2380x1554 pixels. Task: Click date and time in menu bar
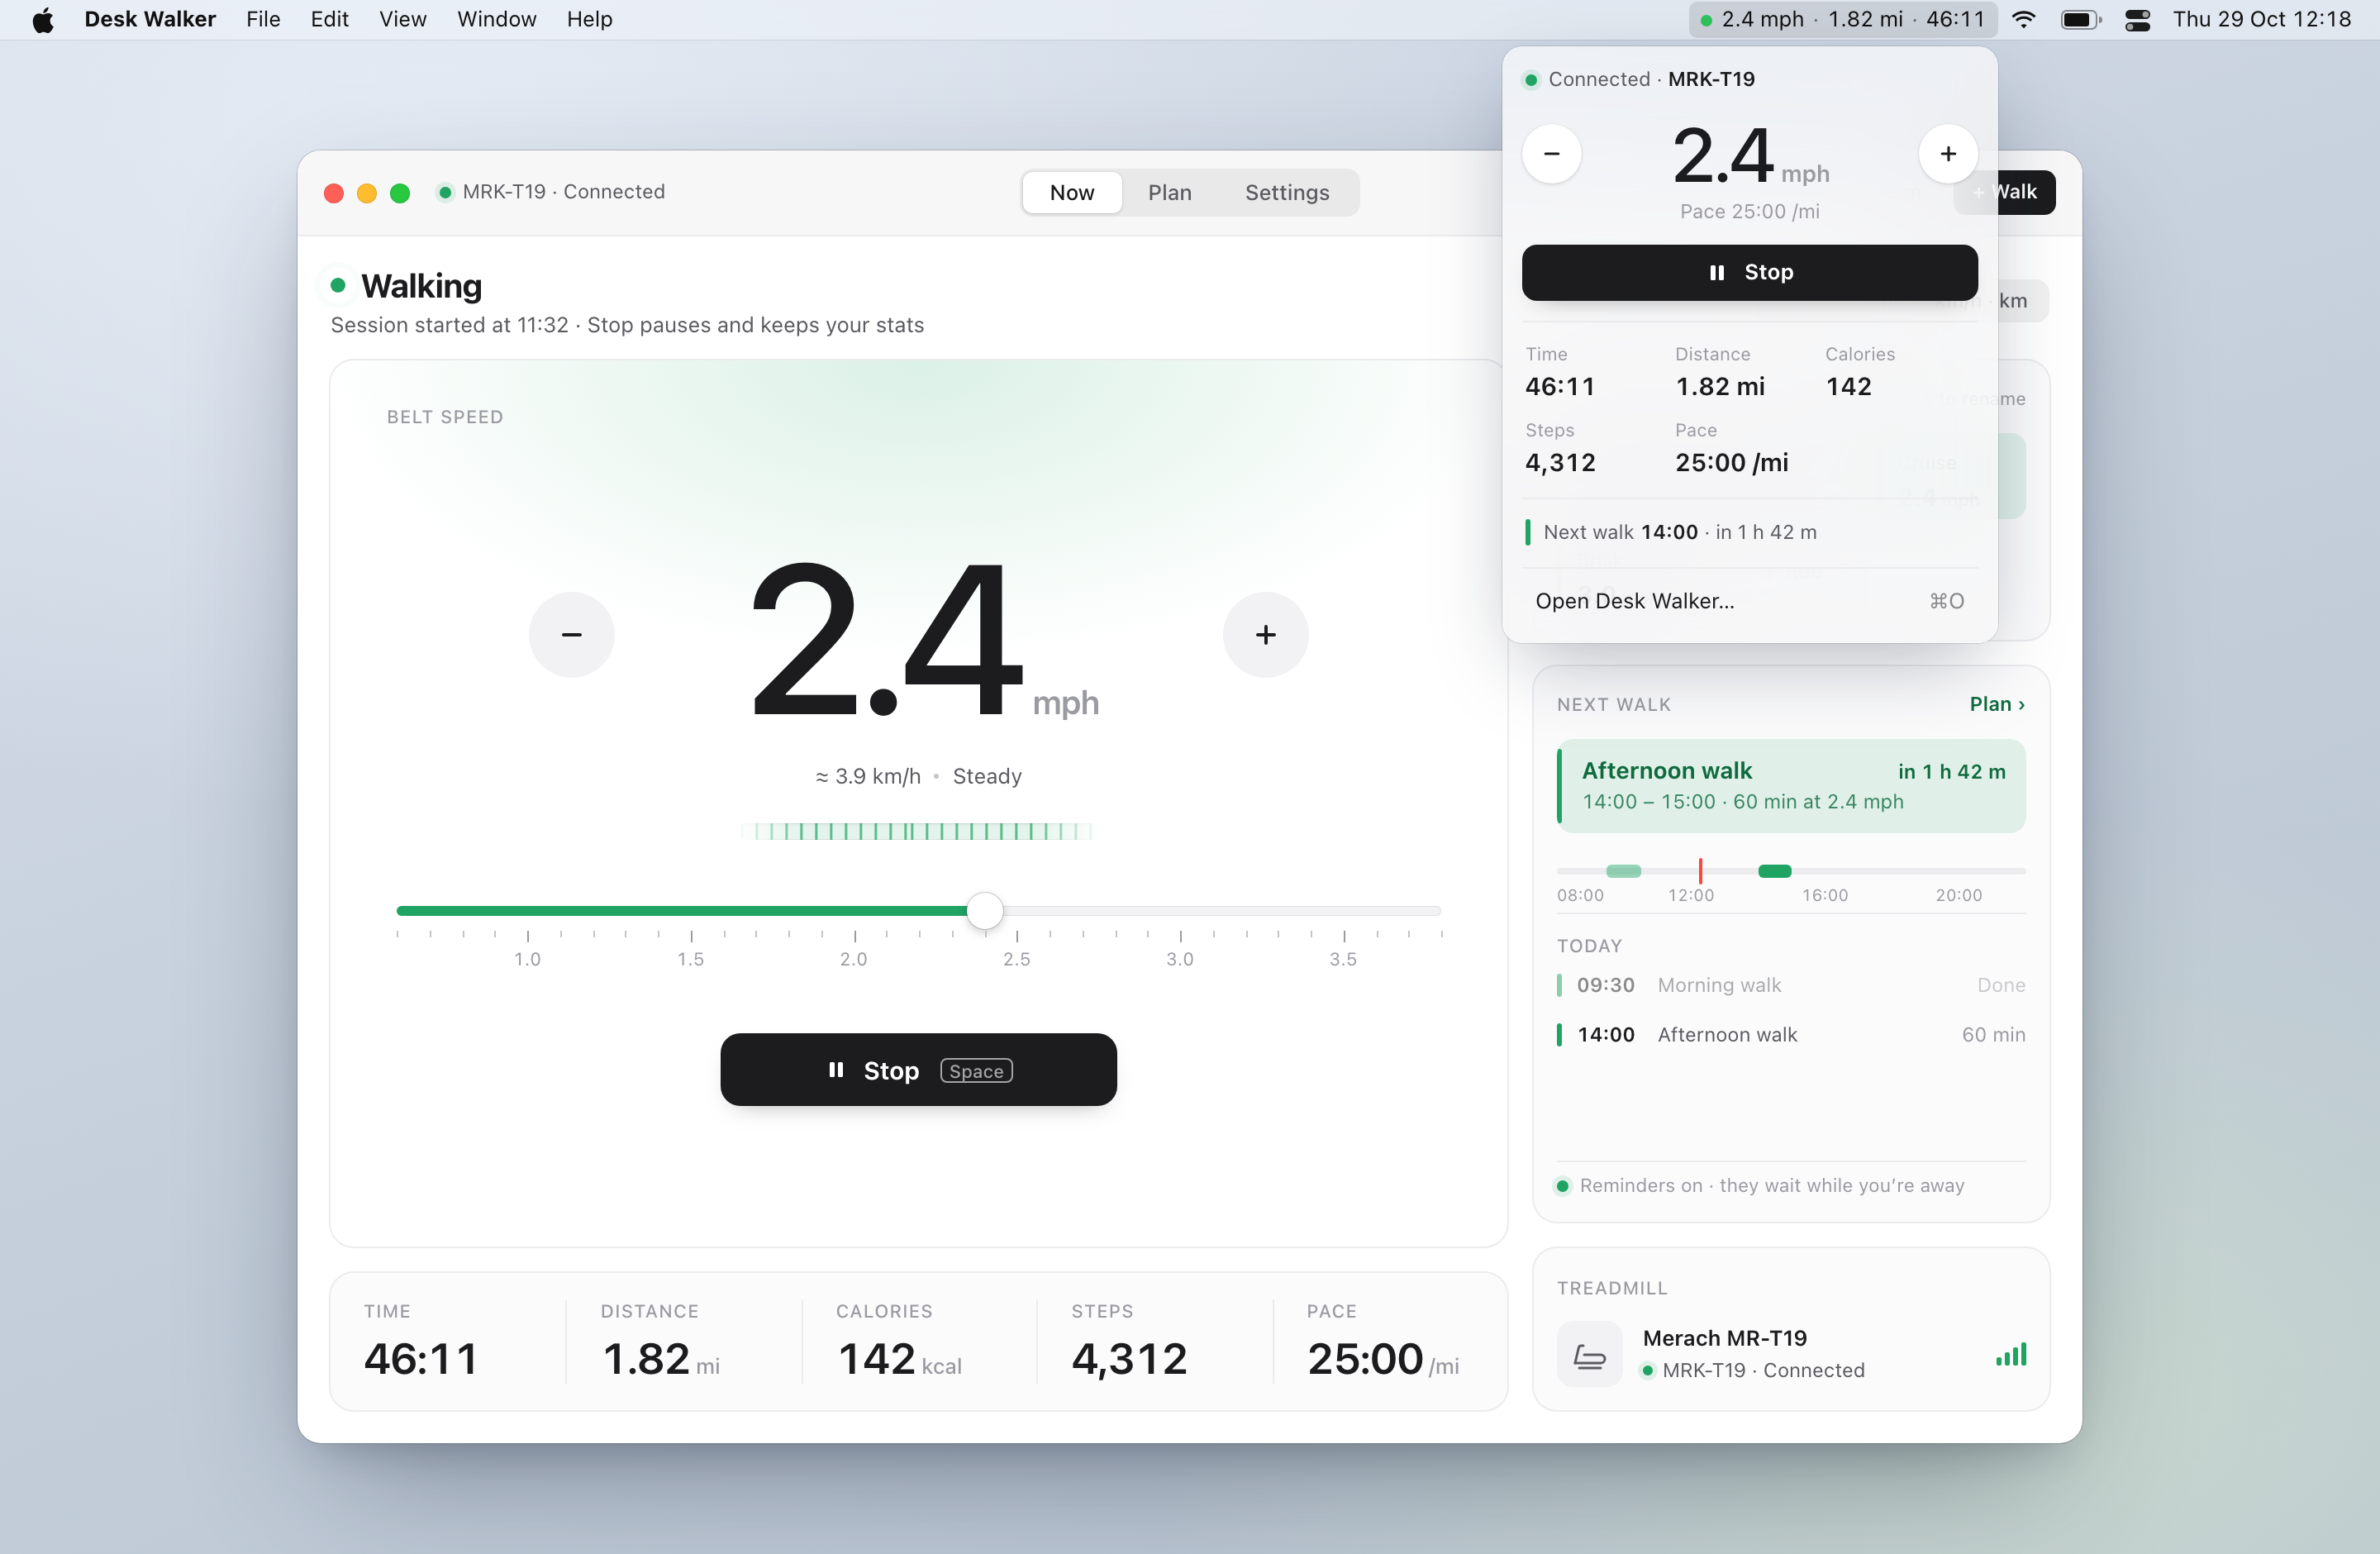pyautogui.click(x=2262, y=19)
